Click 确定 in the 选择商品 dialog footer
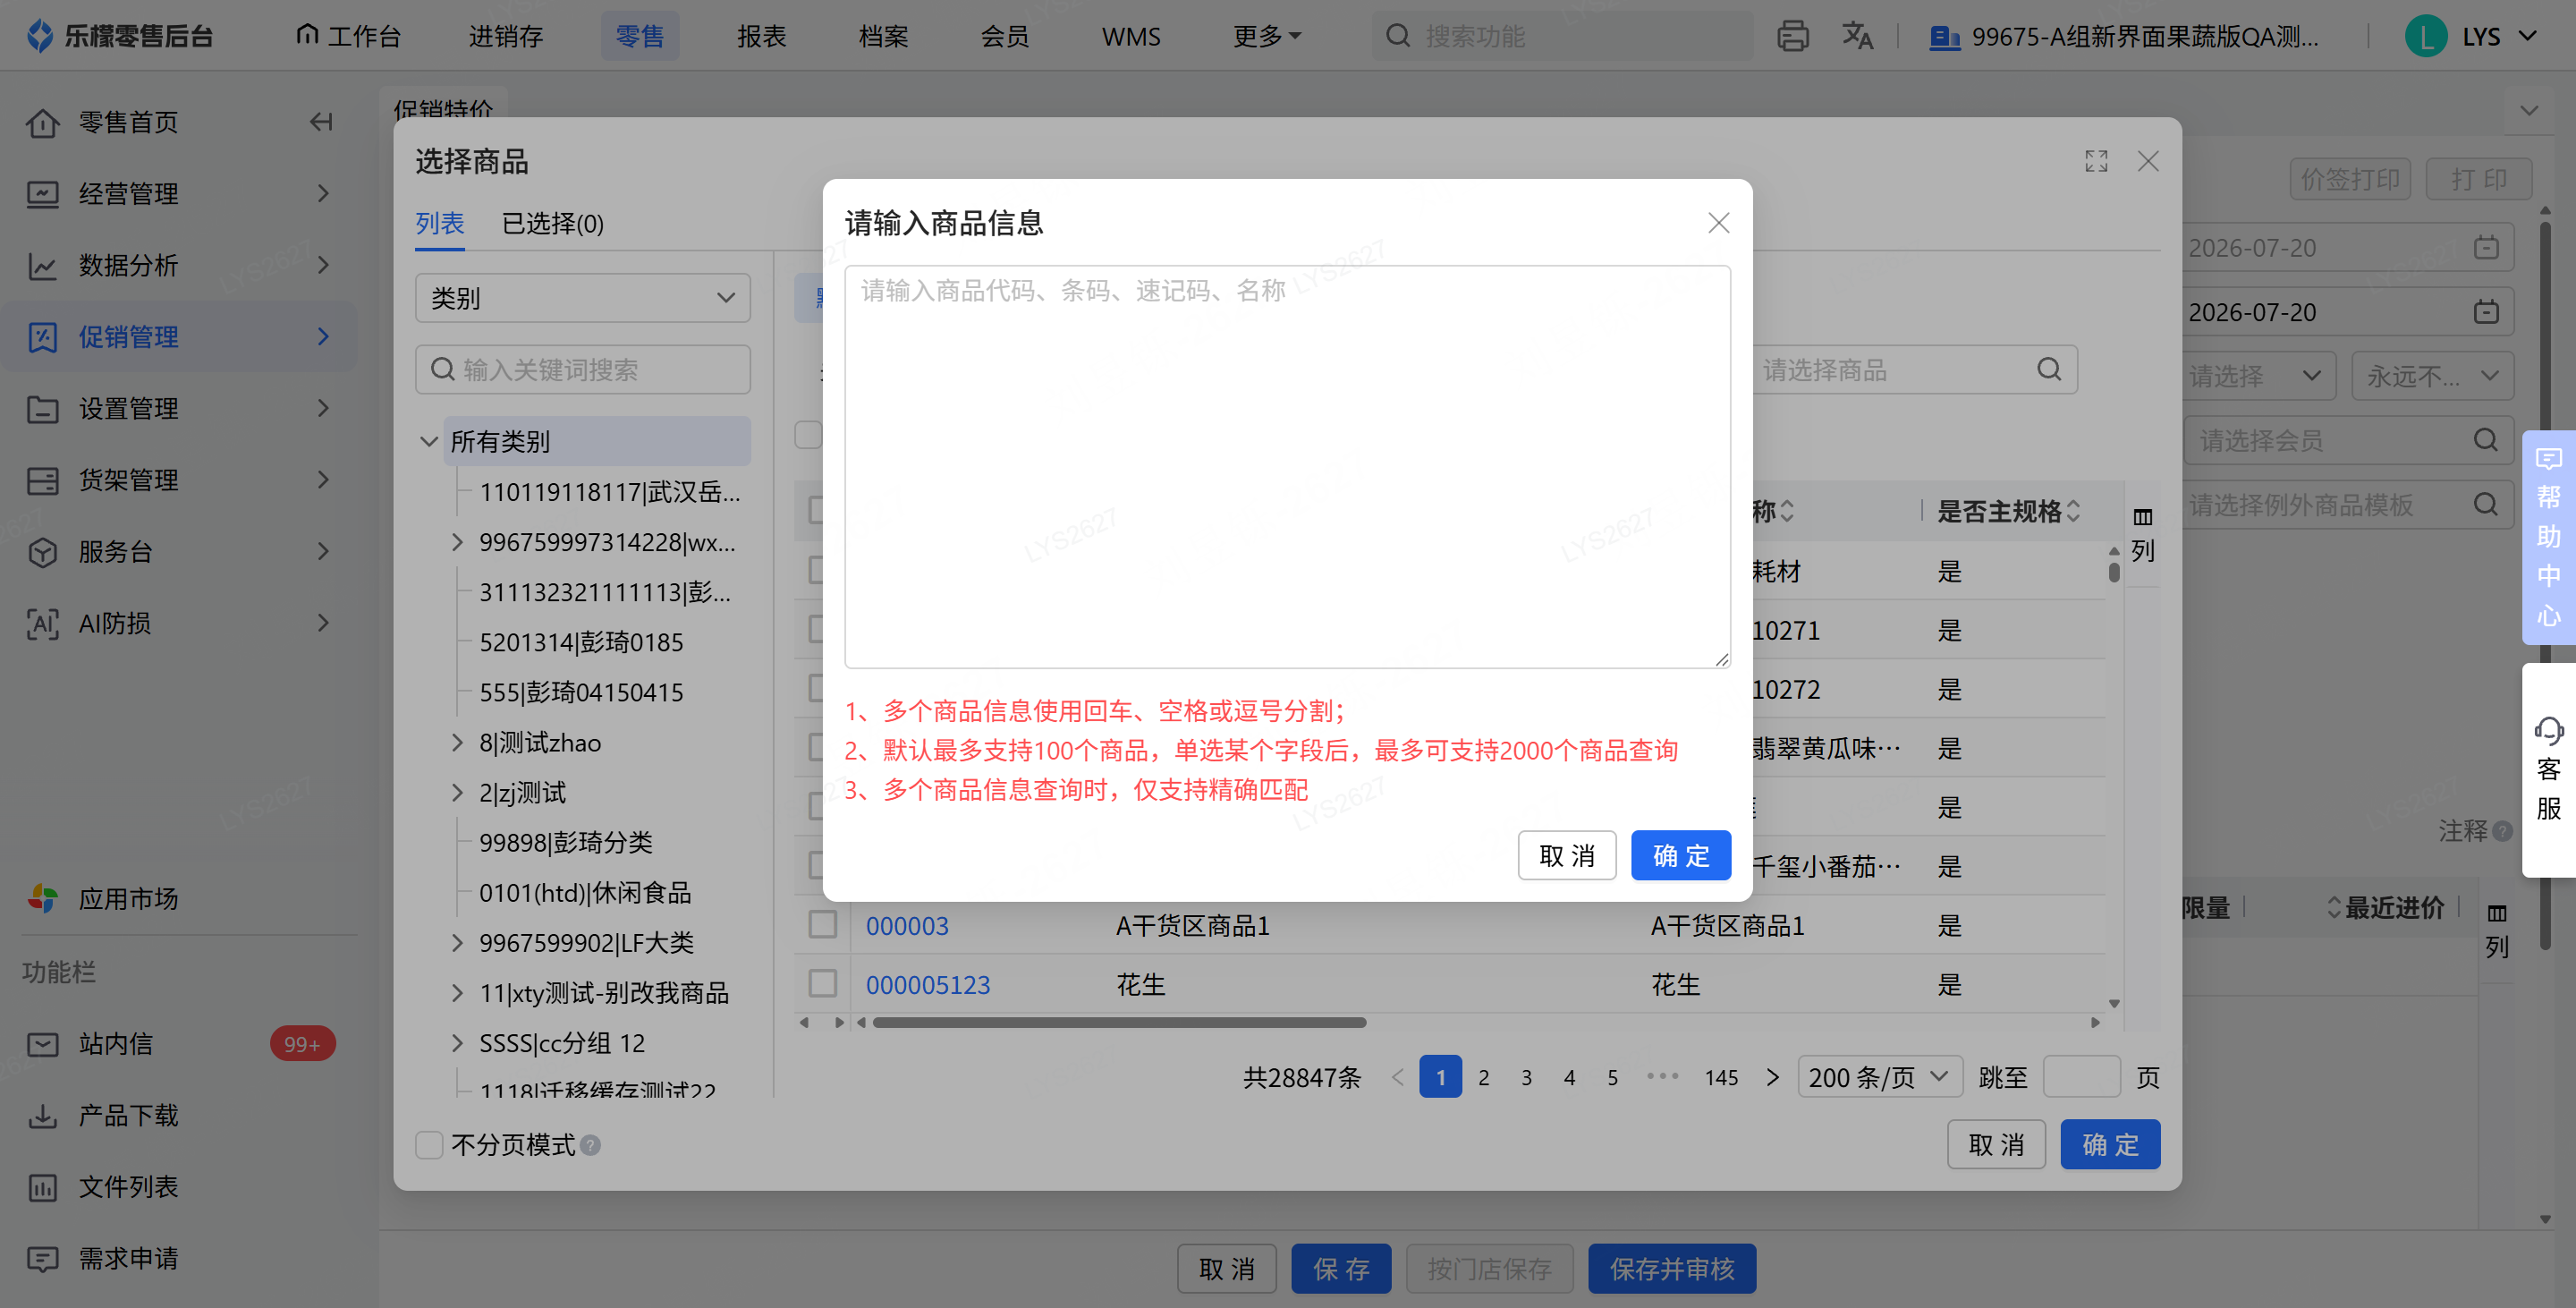Screen dimensions: 2576x1308 pyautogui.click(x=2110, y=1144)
